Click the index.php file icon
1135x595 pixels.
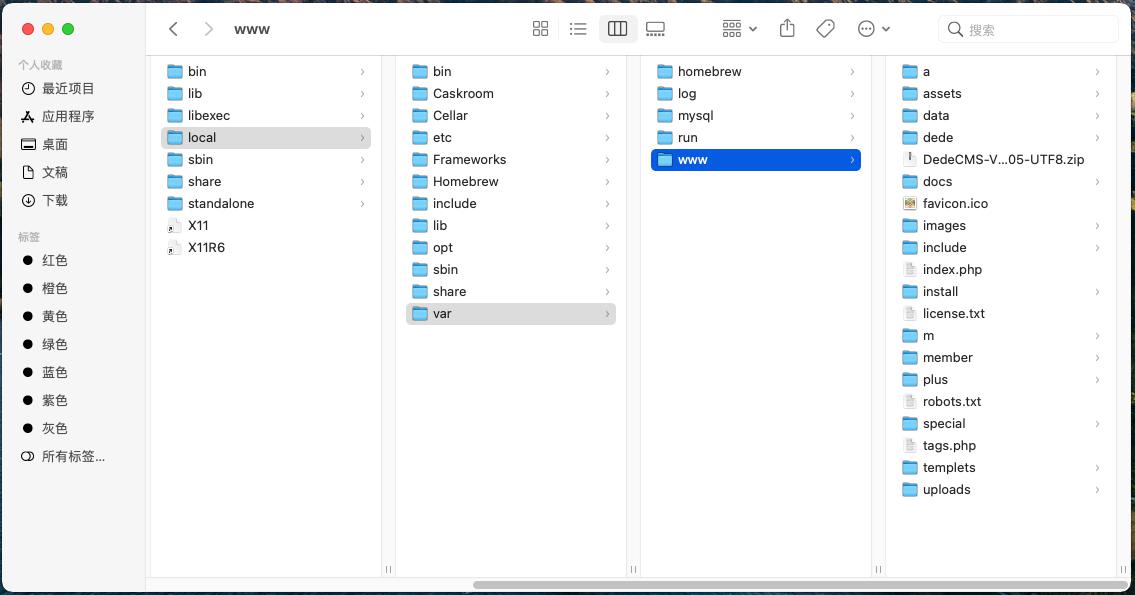910,270
